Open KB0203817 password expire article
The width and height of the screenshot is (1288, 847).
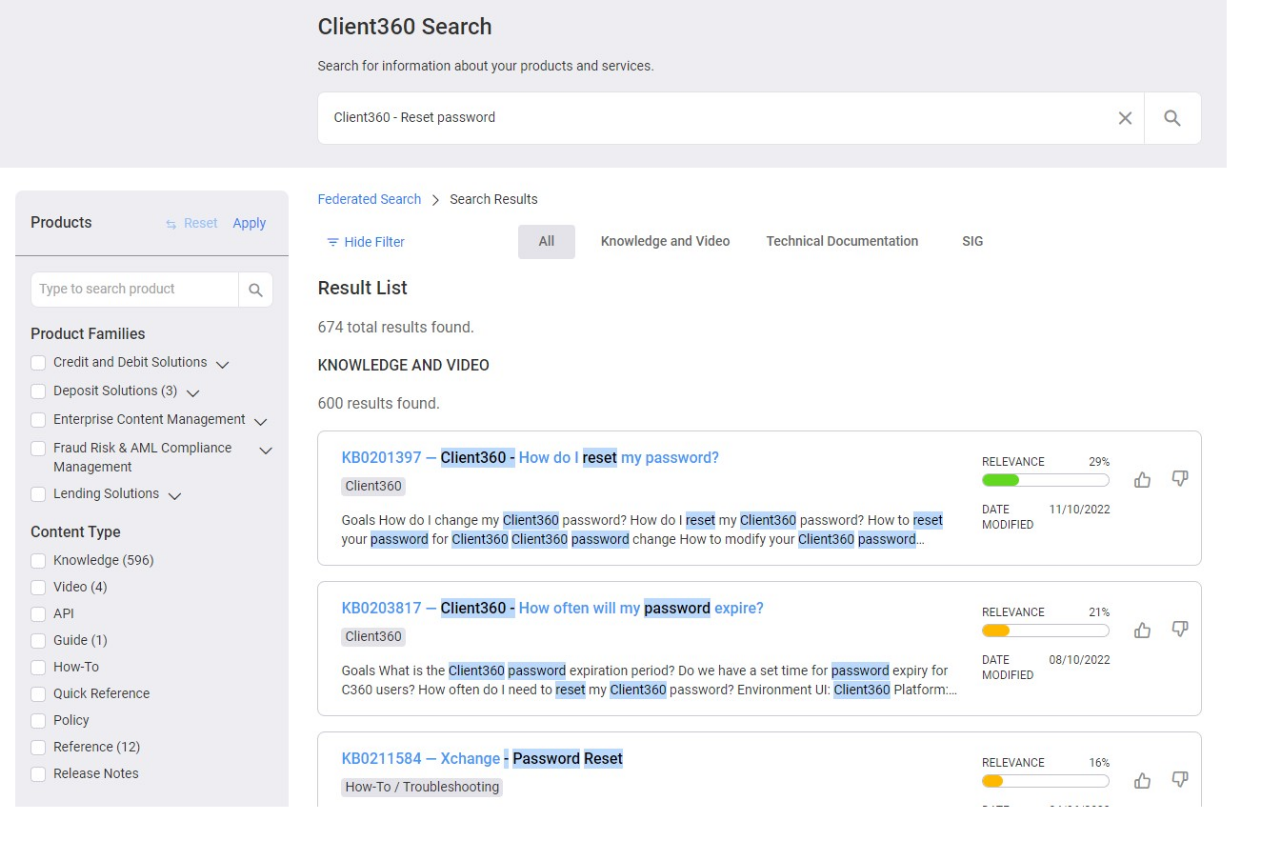click(x=552, y=608)
